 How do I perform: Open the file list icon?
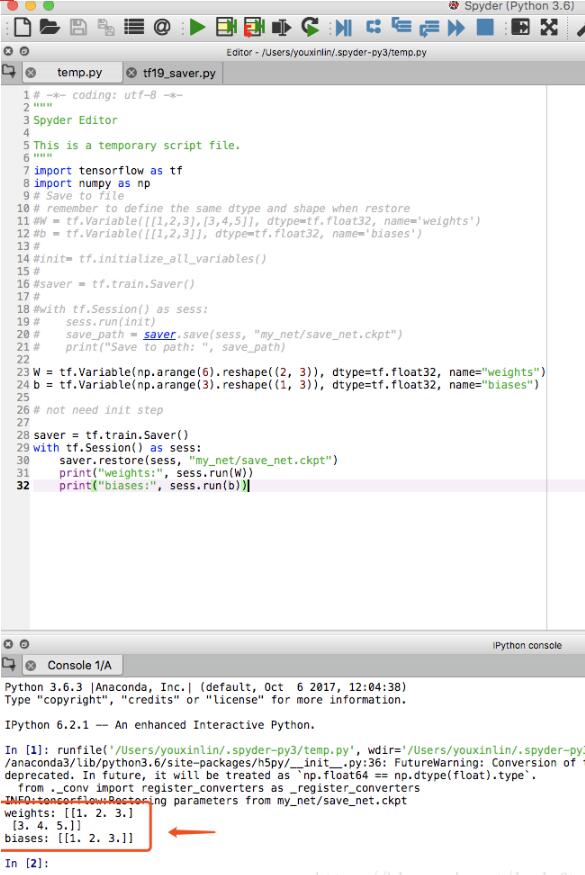(133, 27)
